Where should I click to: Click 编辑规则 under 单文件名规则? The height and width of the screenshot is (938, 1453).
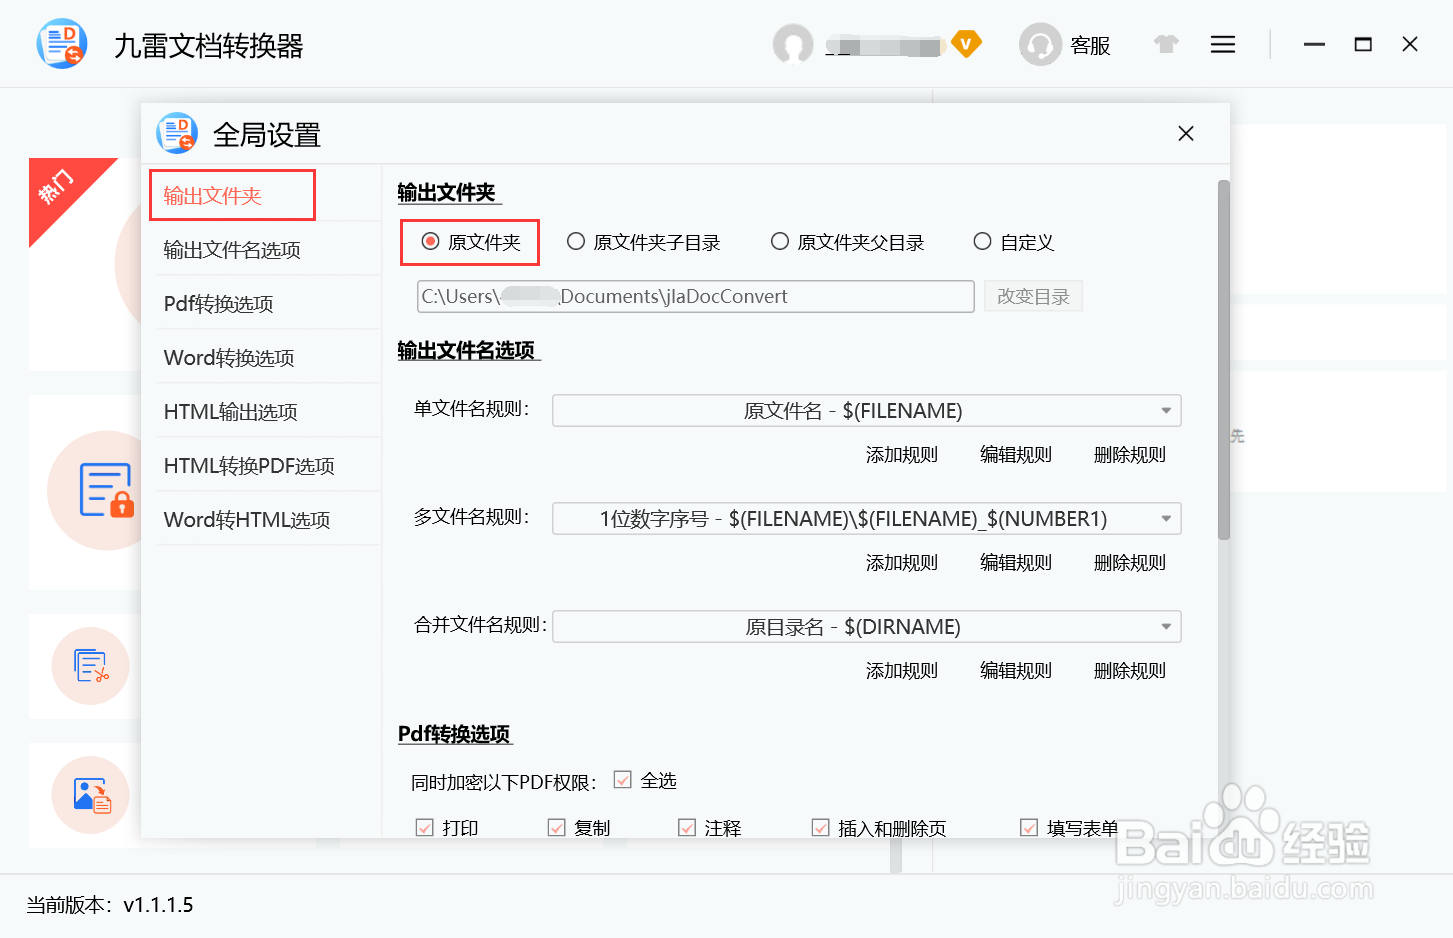[1016, 455]
